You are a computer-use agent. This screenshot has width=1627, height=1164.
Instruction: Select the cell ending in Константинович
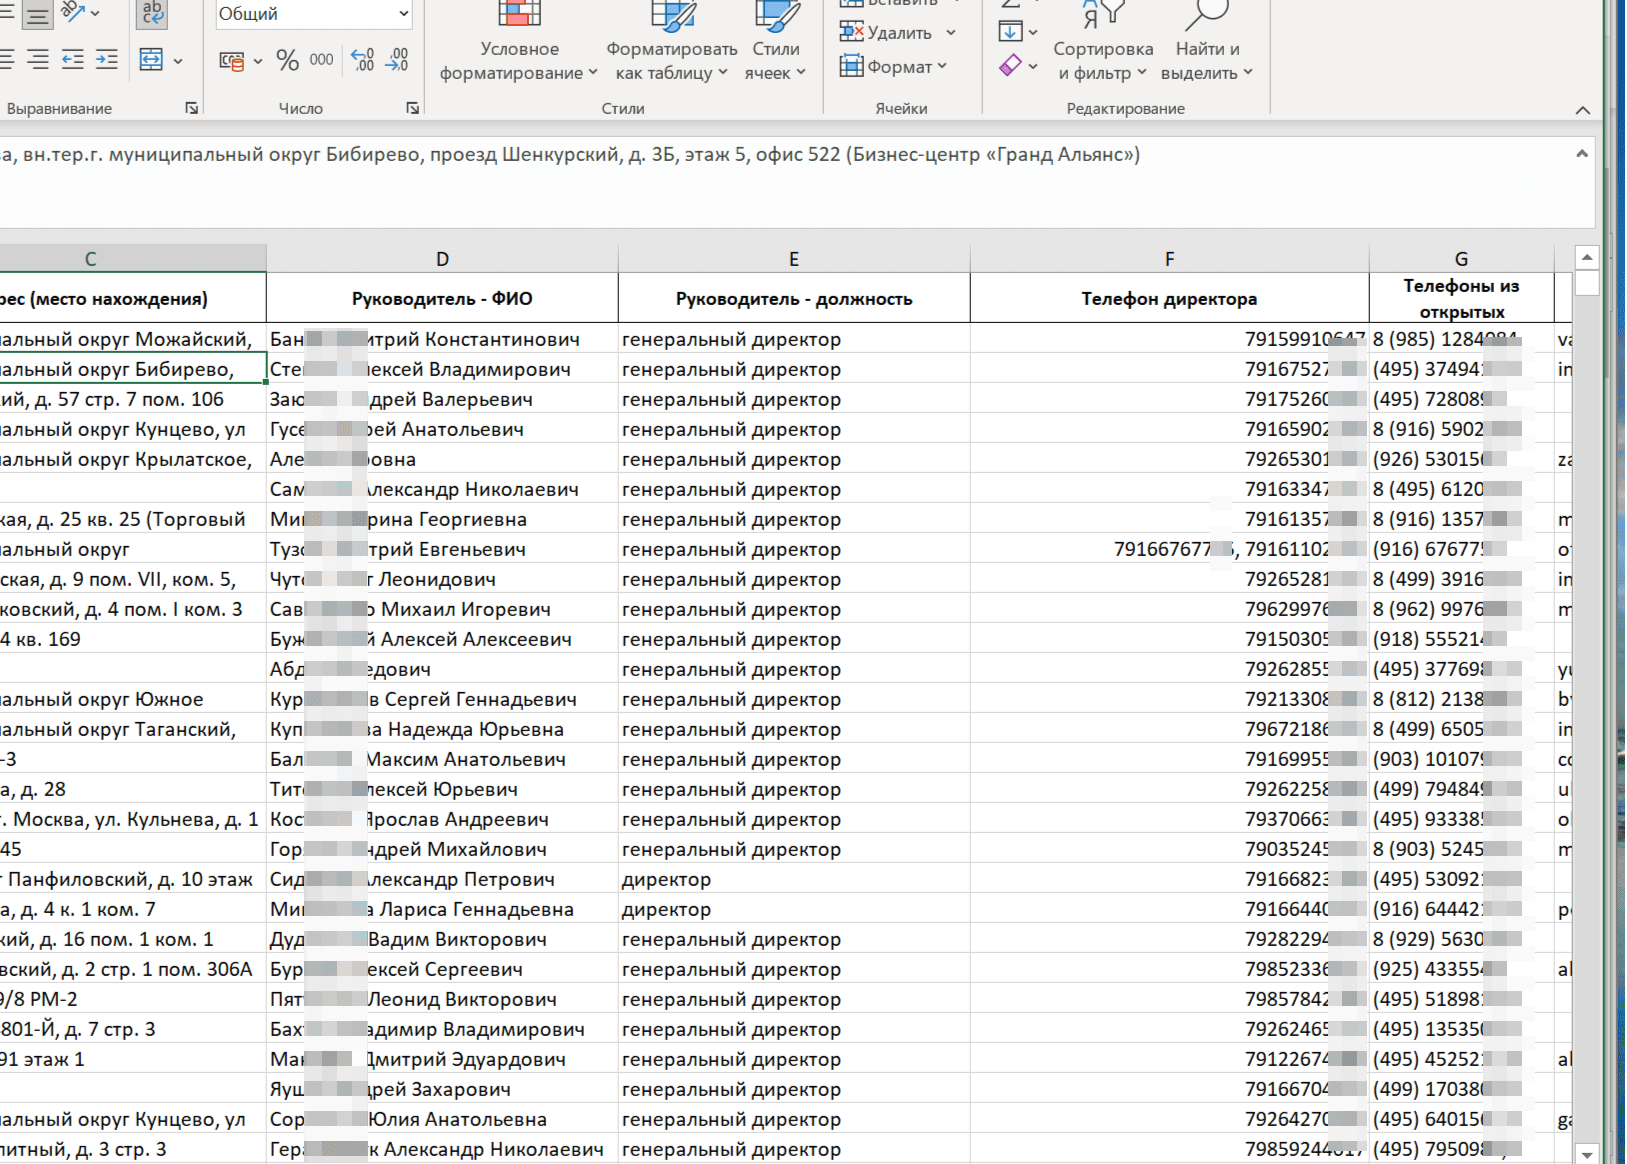click(442, 339)
